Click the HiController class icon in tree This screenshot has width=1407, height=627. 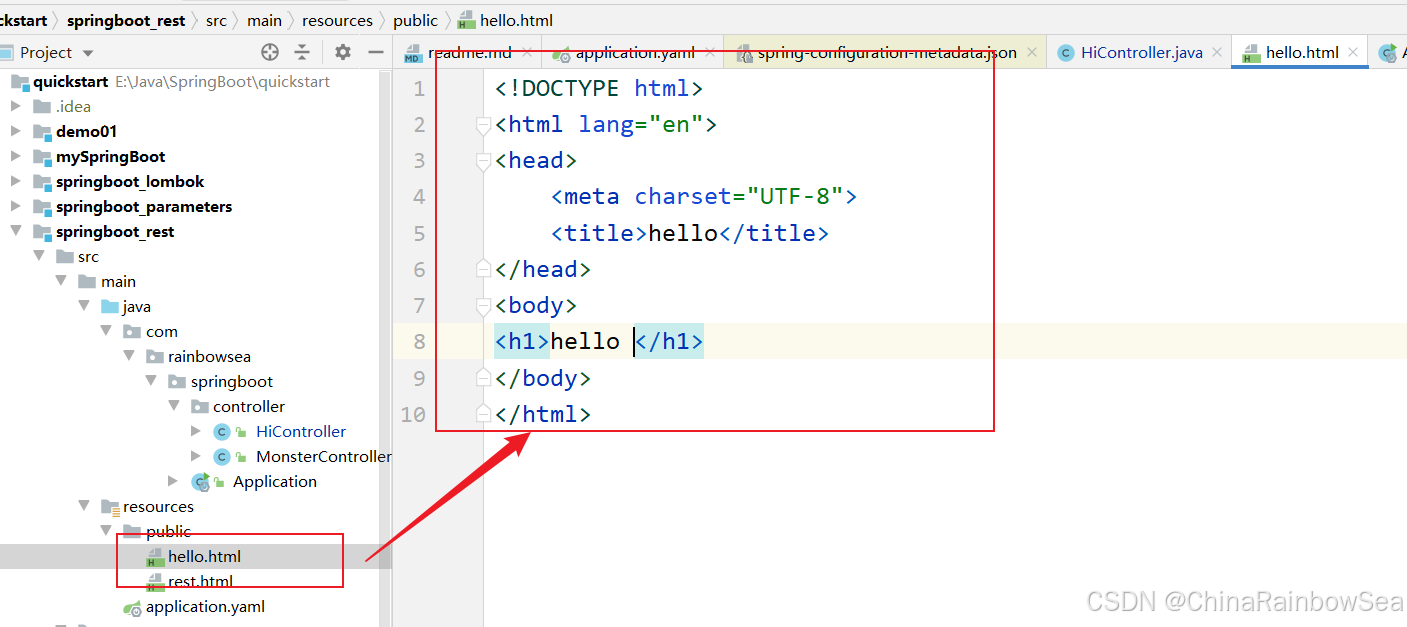pos(222,432)
